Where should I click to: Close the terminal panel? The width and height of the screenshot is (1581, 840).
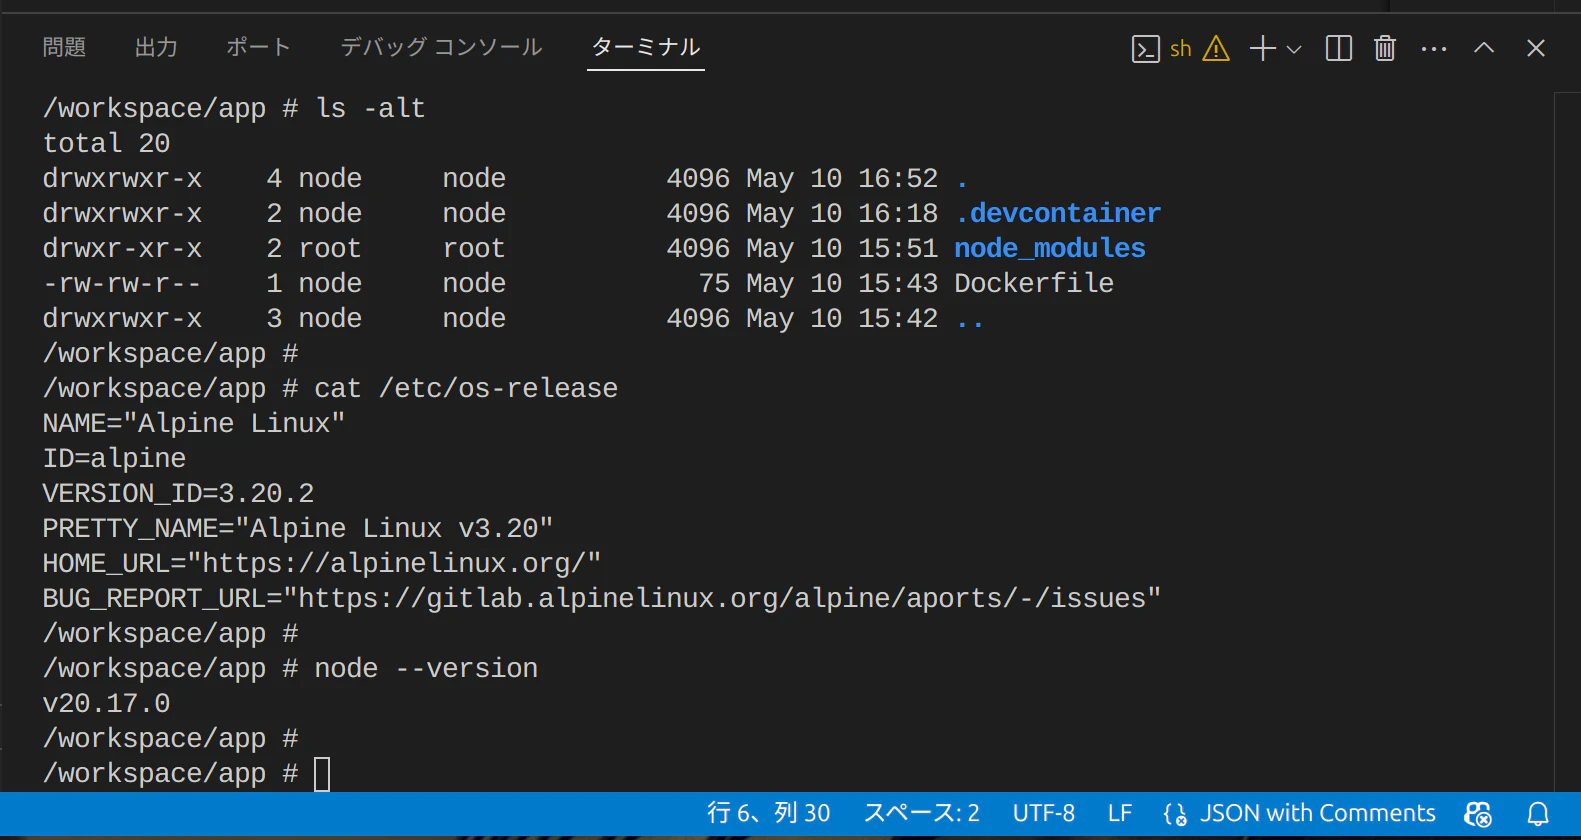[x=1536, y=48]
